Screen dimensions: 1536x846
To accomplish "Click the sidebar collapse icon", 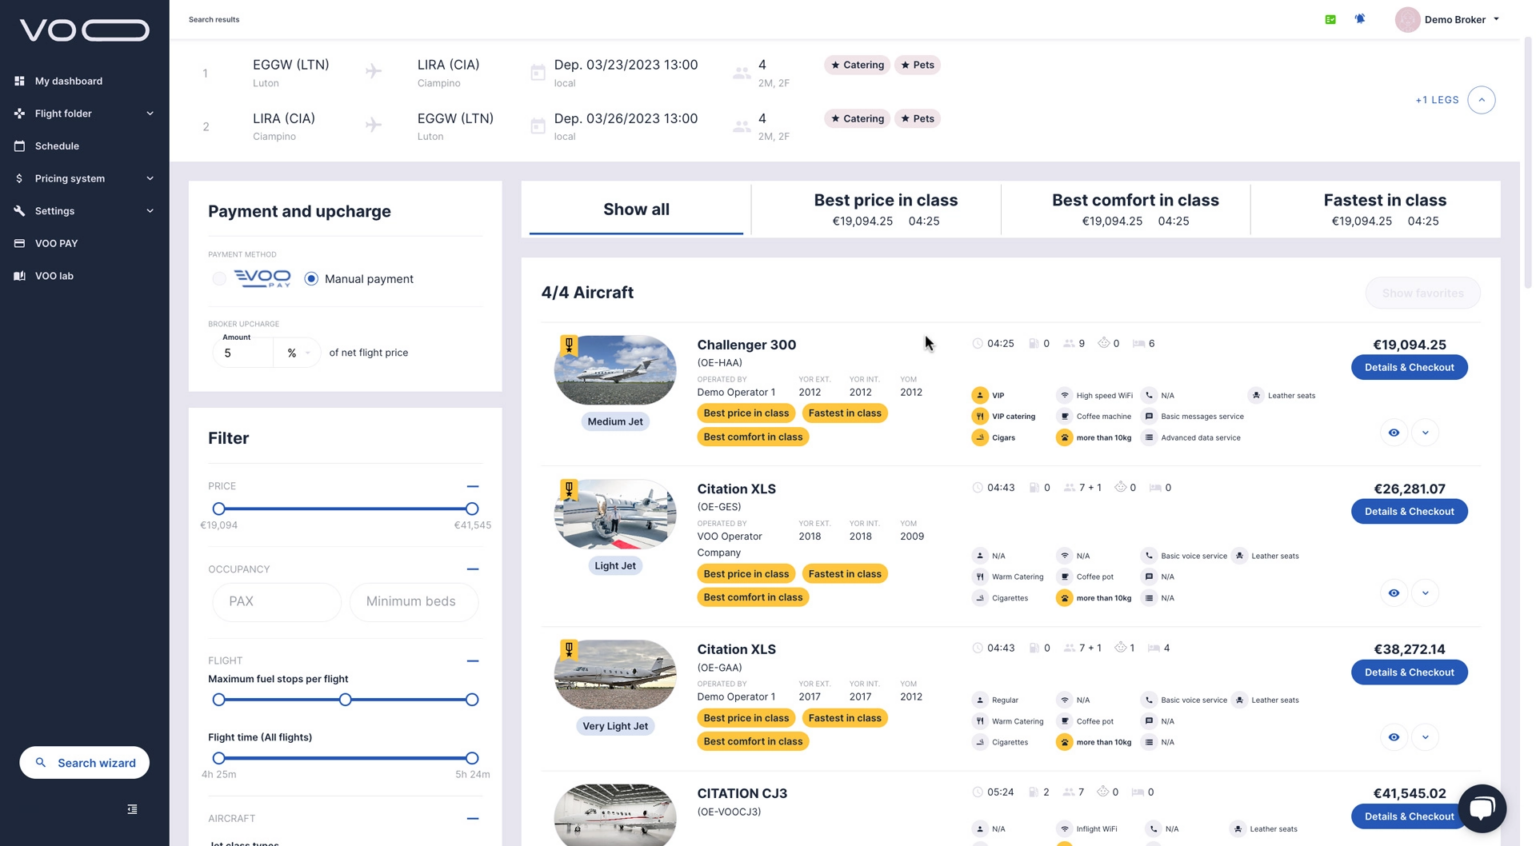I will click(132, 809).
